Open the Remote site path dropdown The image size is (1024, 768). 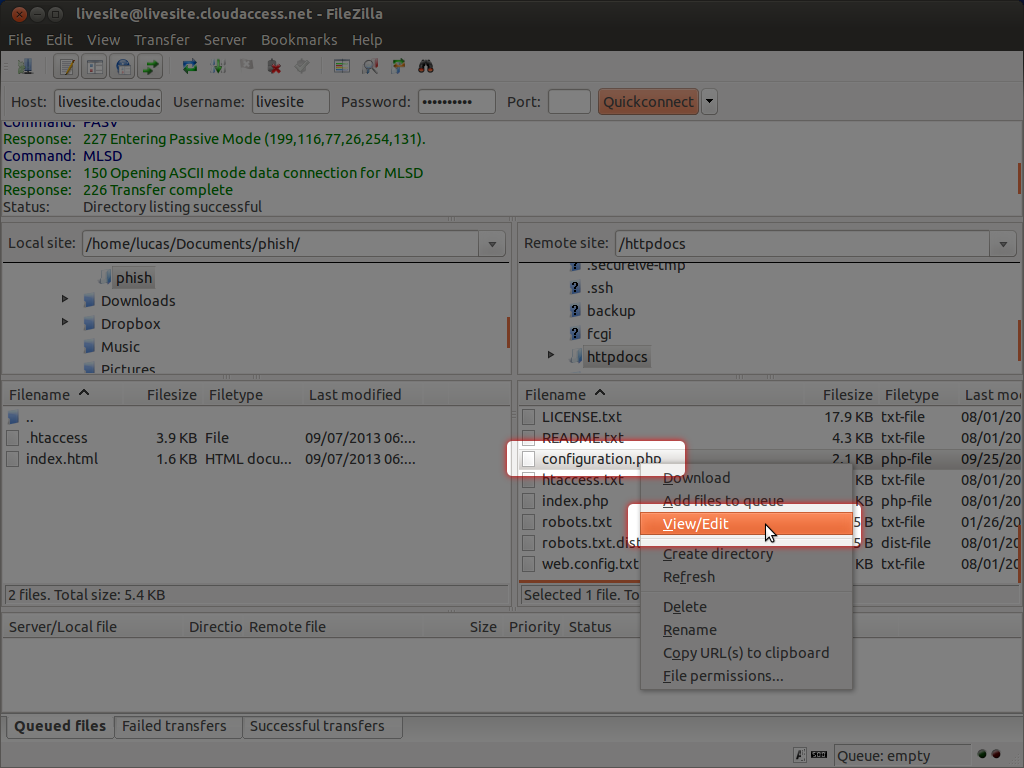click(1003, 244)
